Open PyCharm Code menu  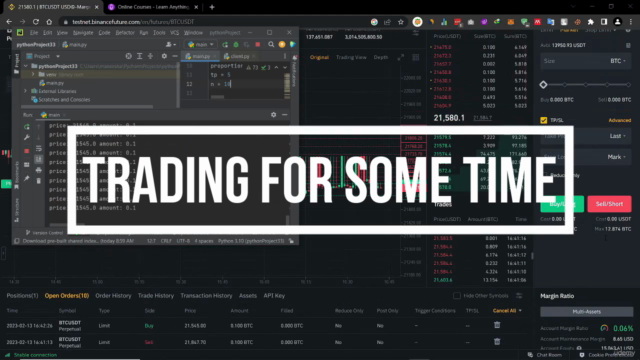[104, 33]
